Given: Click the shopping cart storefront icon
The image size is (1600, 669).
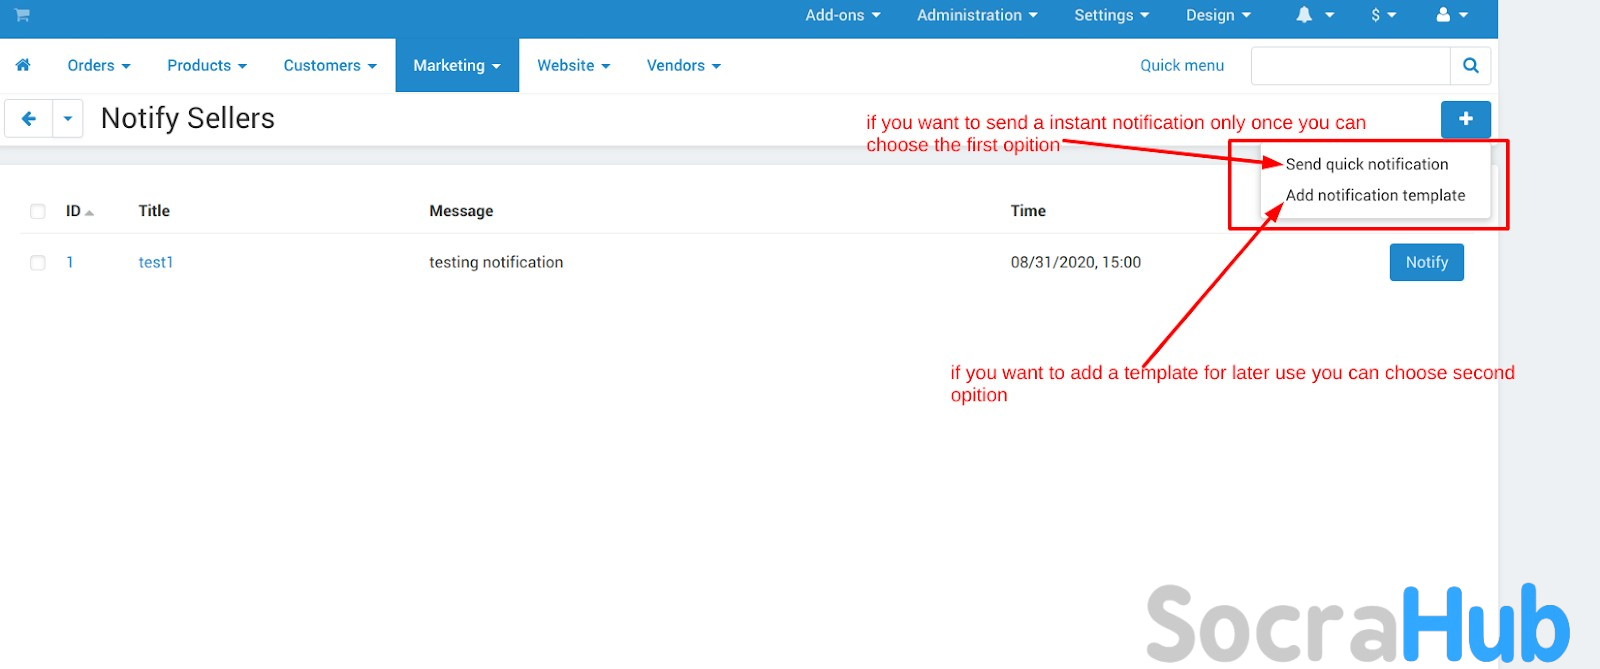Looking at the screenshot, I should point(22,15).
